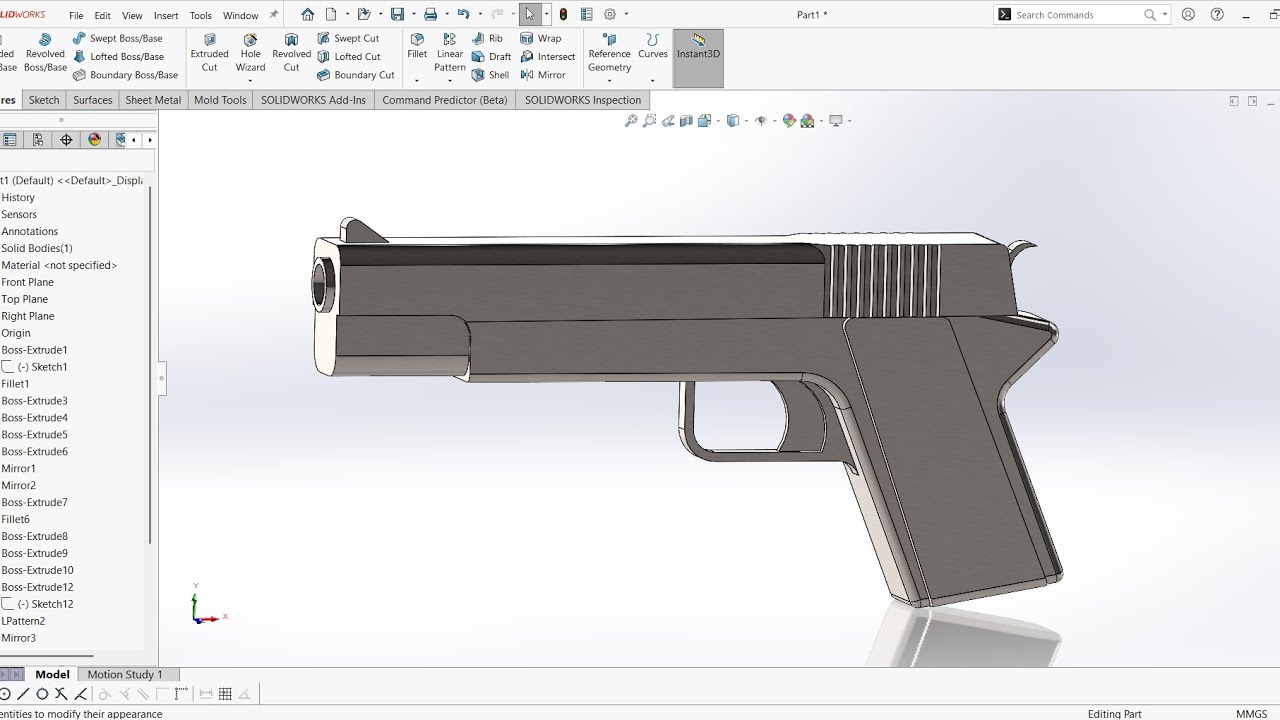Expand the Curves dropdown
This screenshot has width=1280, height=720.
(653, 81)
